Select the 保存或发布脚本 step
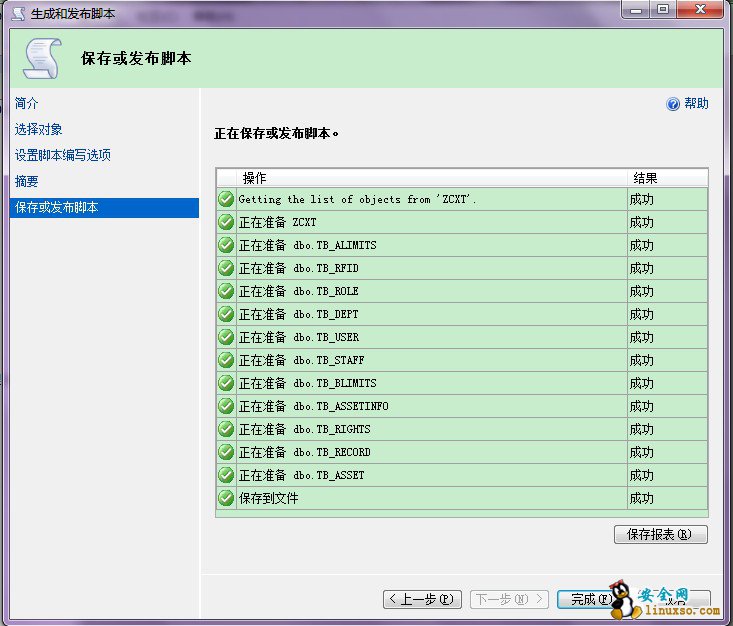Viewport: 733px width, 626px height. tap(57, 208)
